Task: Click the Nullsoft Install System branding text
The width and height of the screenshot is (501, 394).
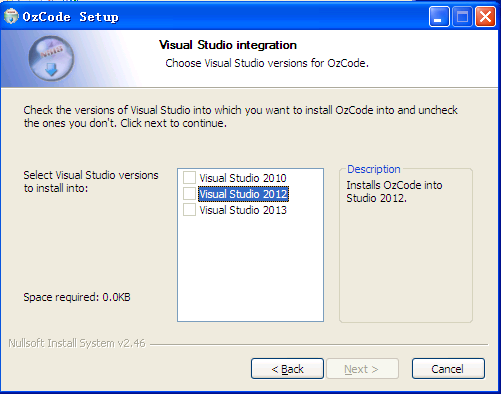Action: [77, 343]
